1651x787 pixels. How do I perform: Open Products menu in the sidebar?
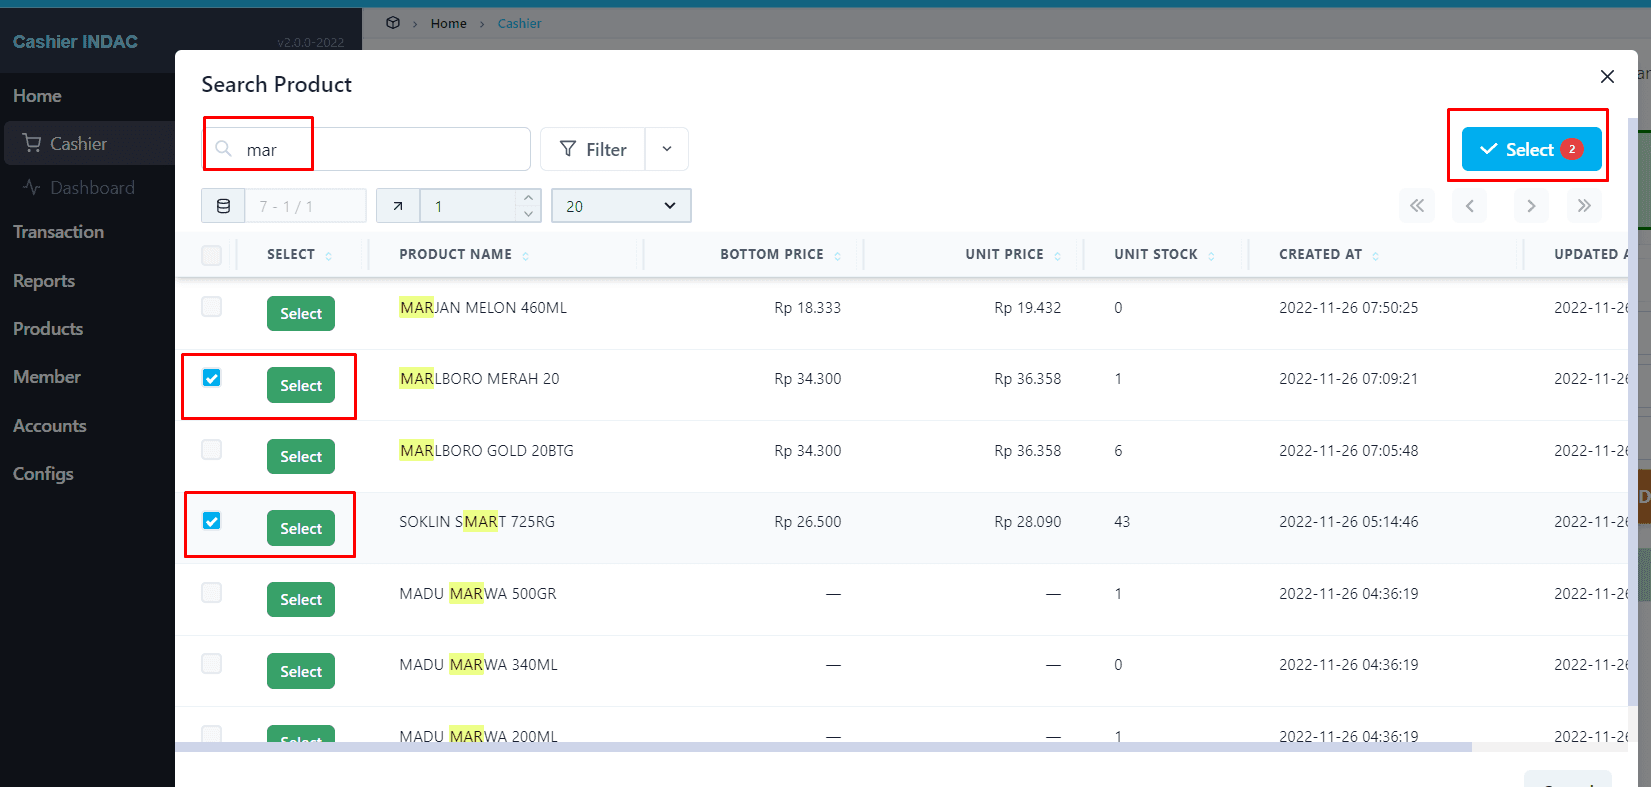coord(48,329)
